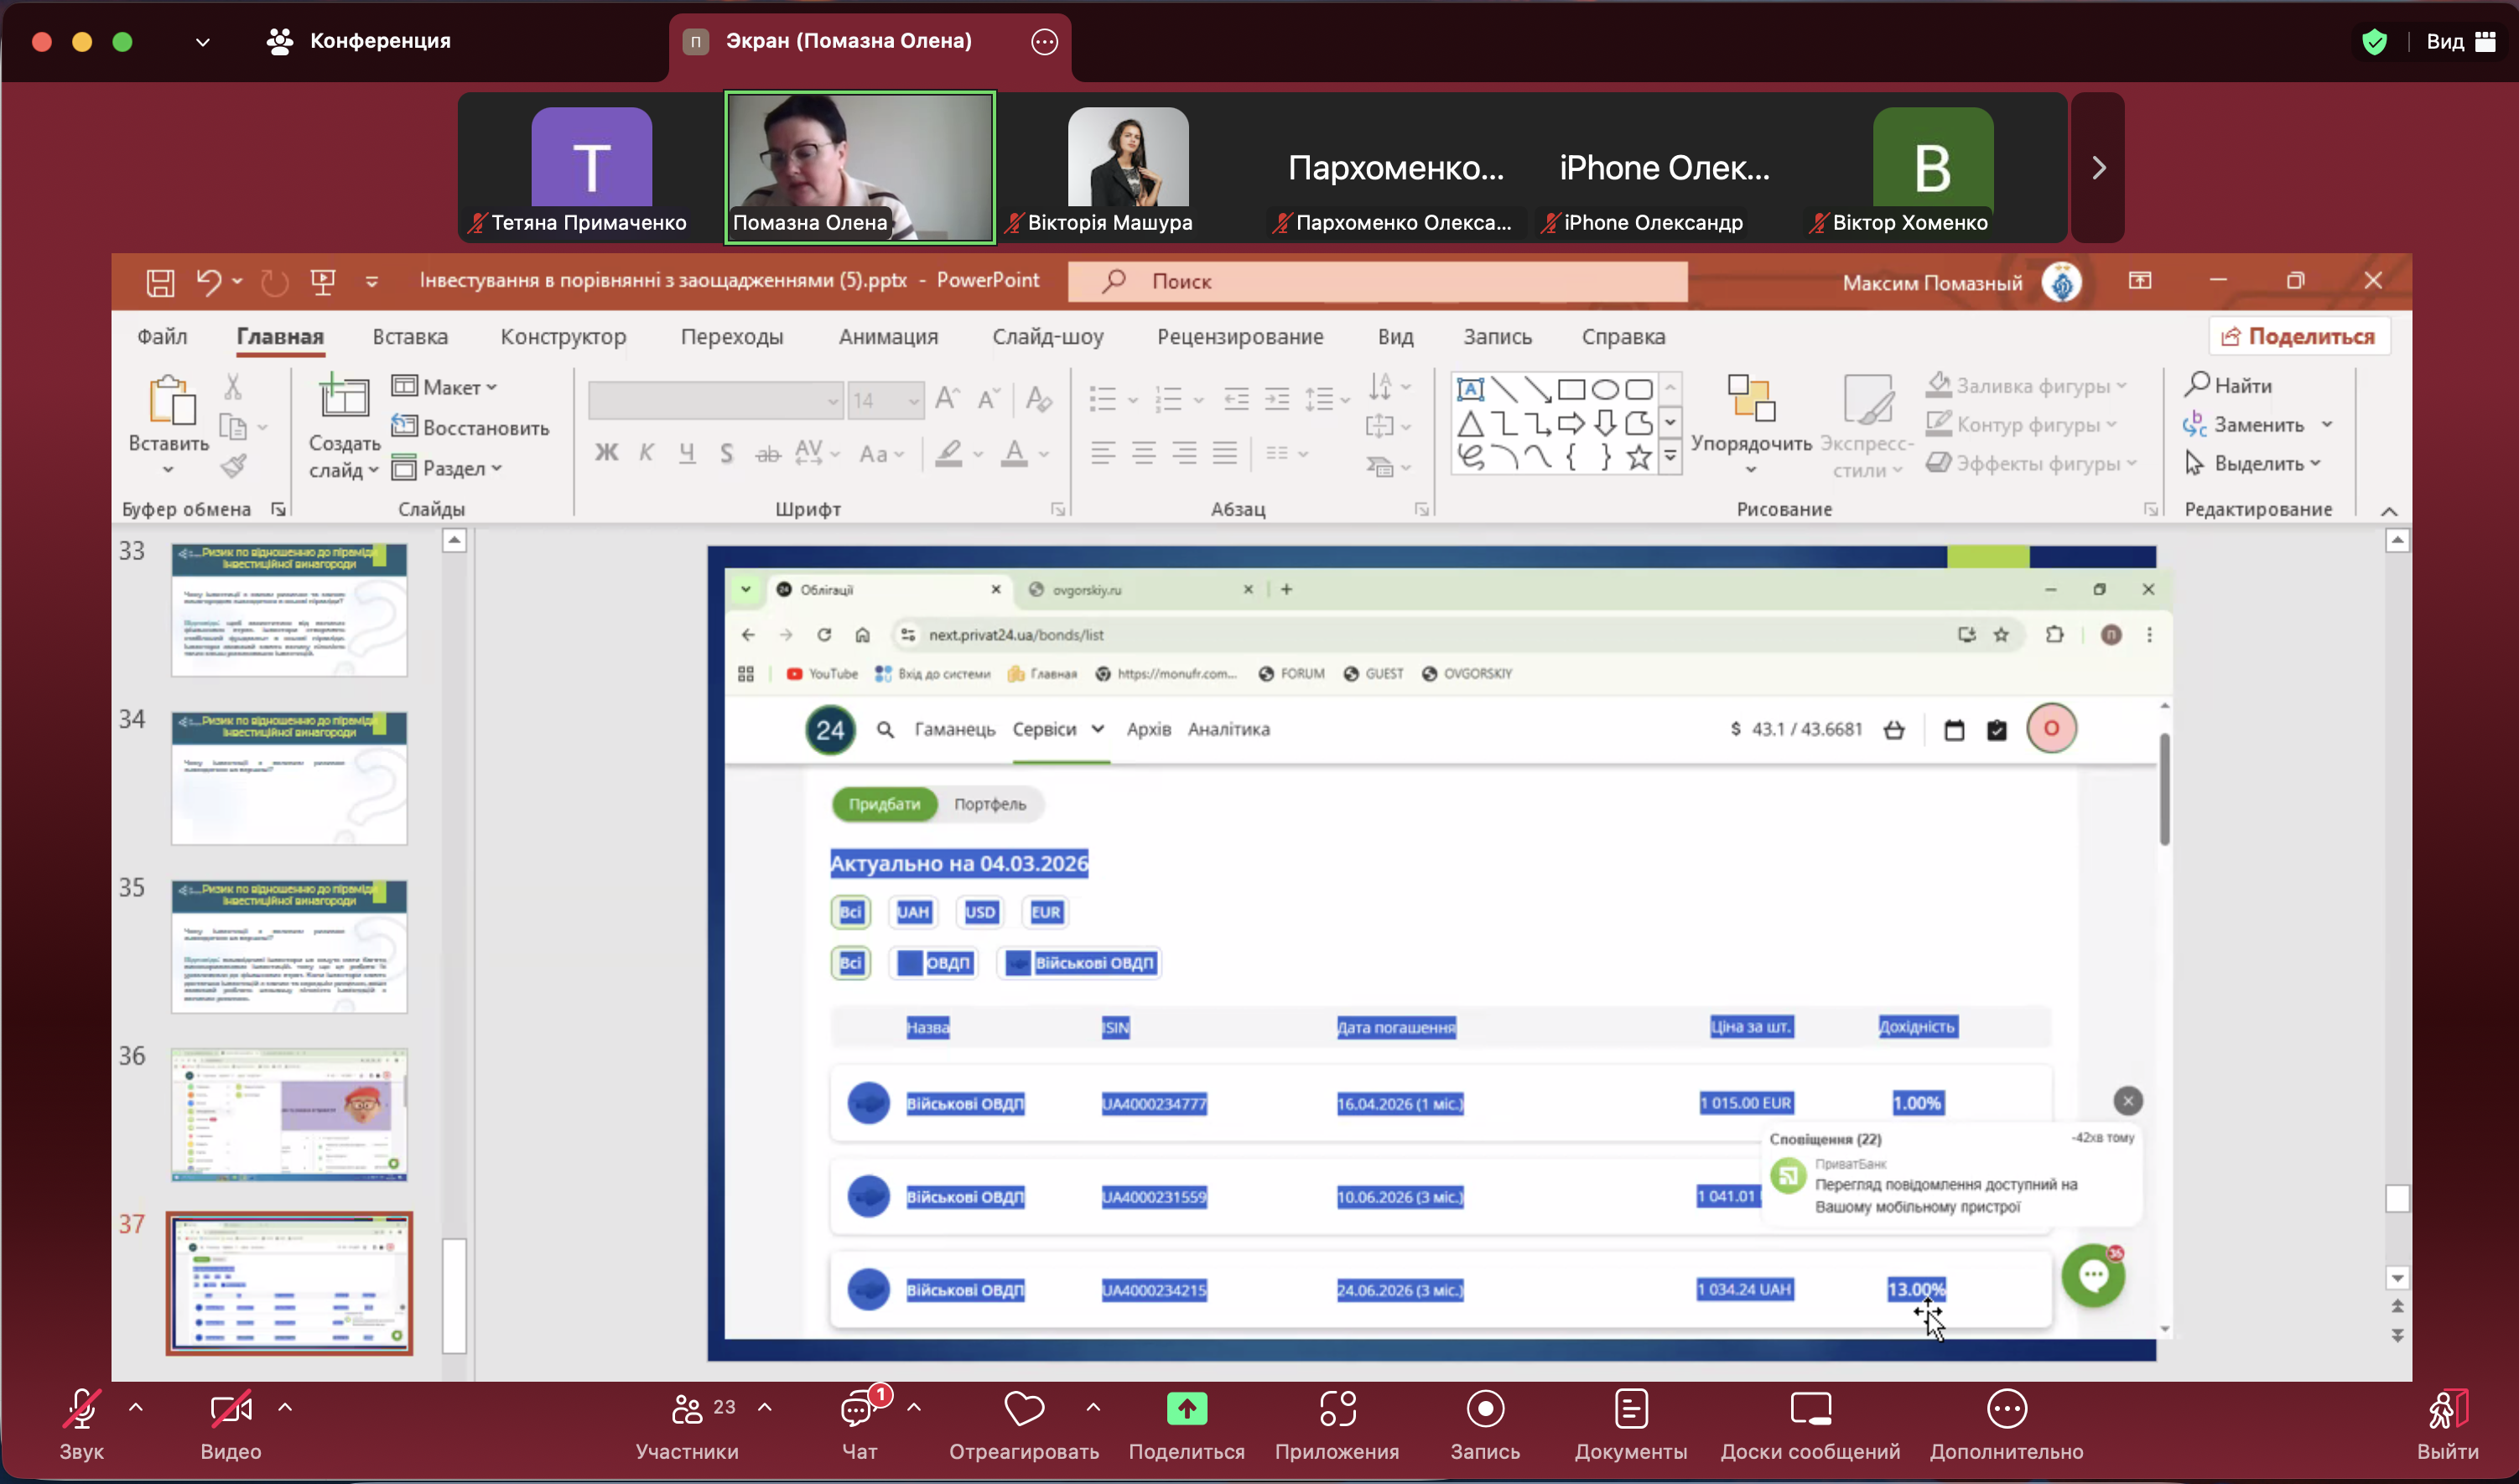Select Вікторія Машура's video thumbnail

pos(1127,168)
